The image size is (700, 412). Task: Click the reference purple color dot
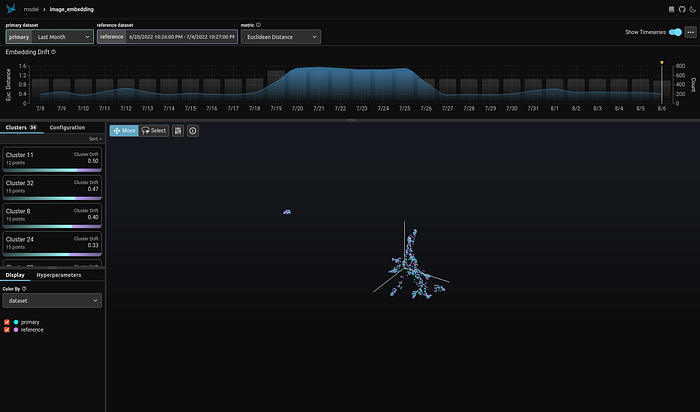(x=16, y=330)
